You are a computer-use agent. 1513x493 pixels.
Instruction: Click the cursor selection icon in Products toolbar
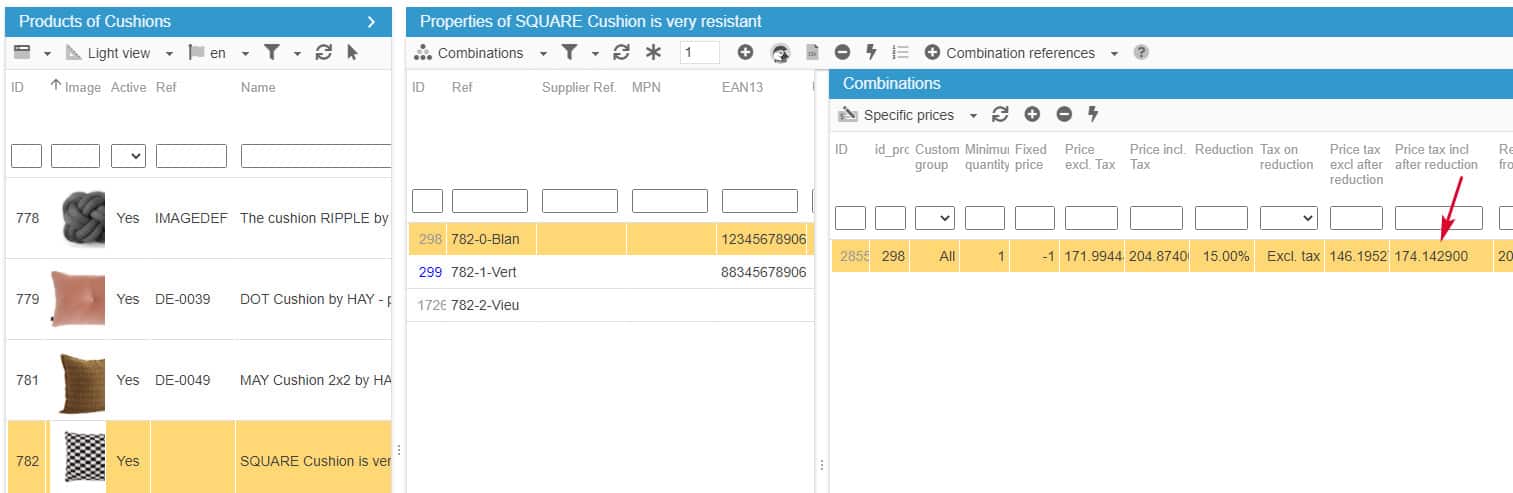[352, 53]
